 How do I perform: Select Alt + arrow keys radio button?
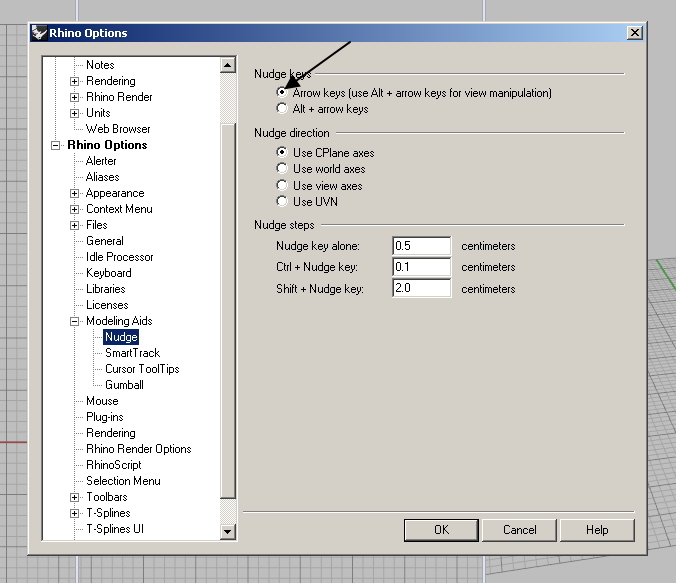282,108
